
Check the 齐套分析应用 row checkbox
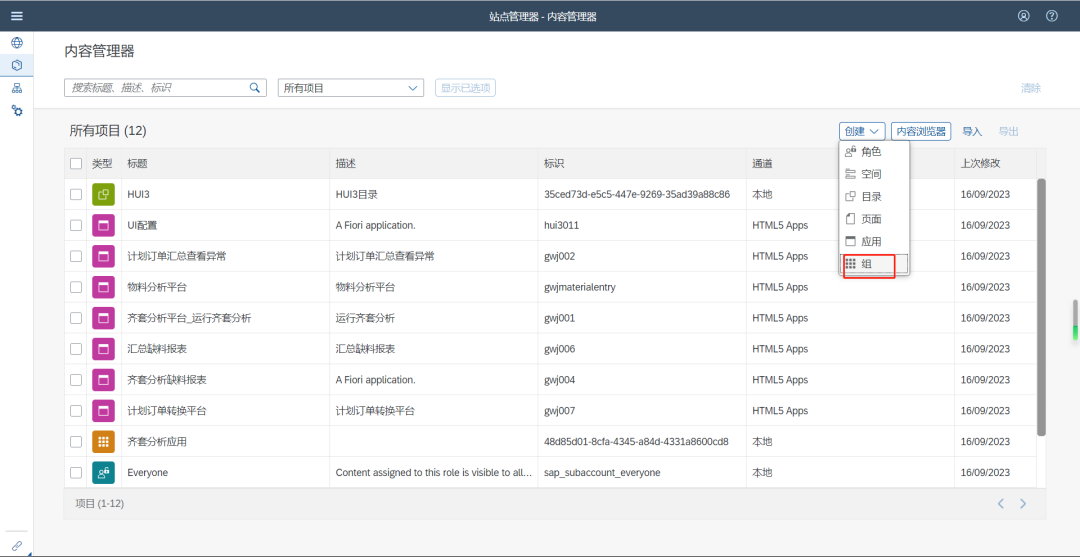[x=76, y=441]
